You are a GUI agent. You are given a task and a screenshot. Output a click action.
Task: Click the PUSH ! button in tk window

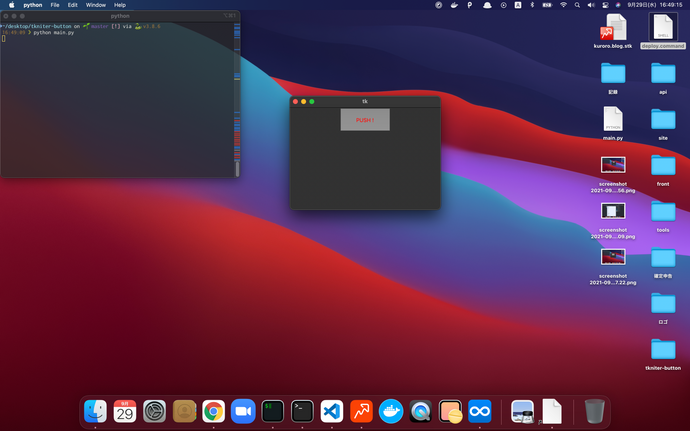tap(365, 120)
